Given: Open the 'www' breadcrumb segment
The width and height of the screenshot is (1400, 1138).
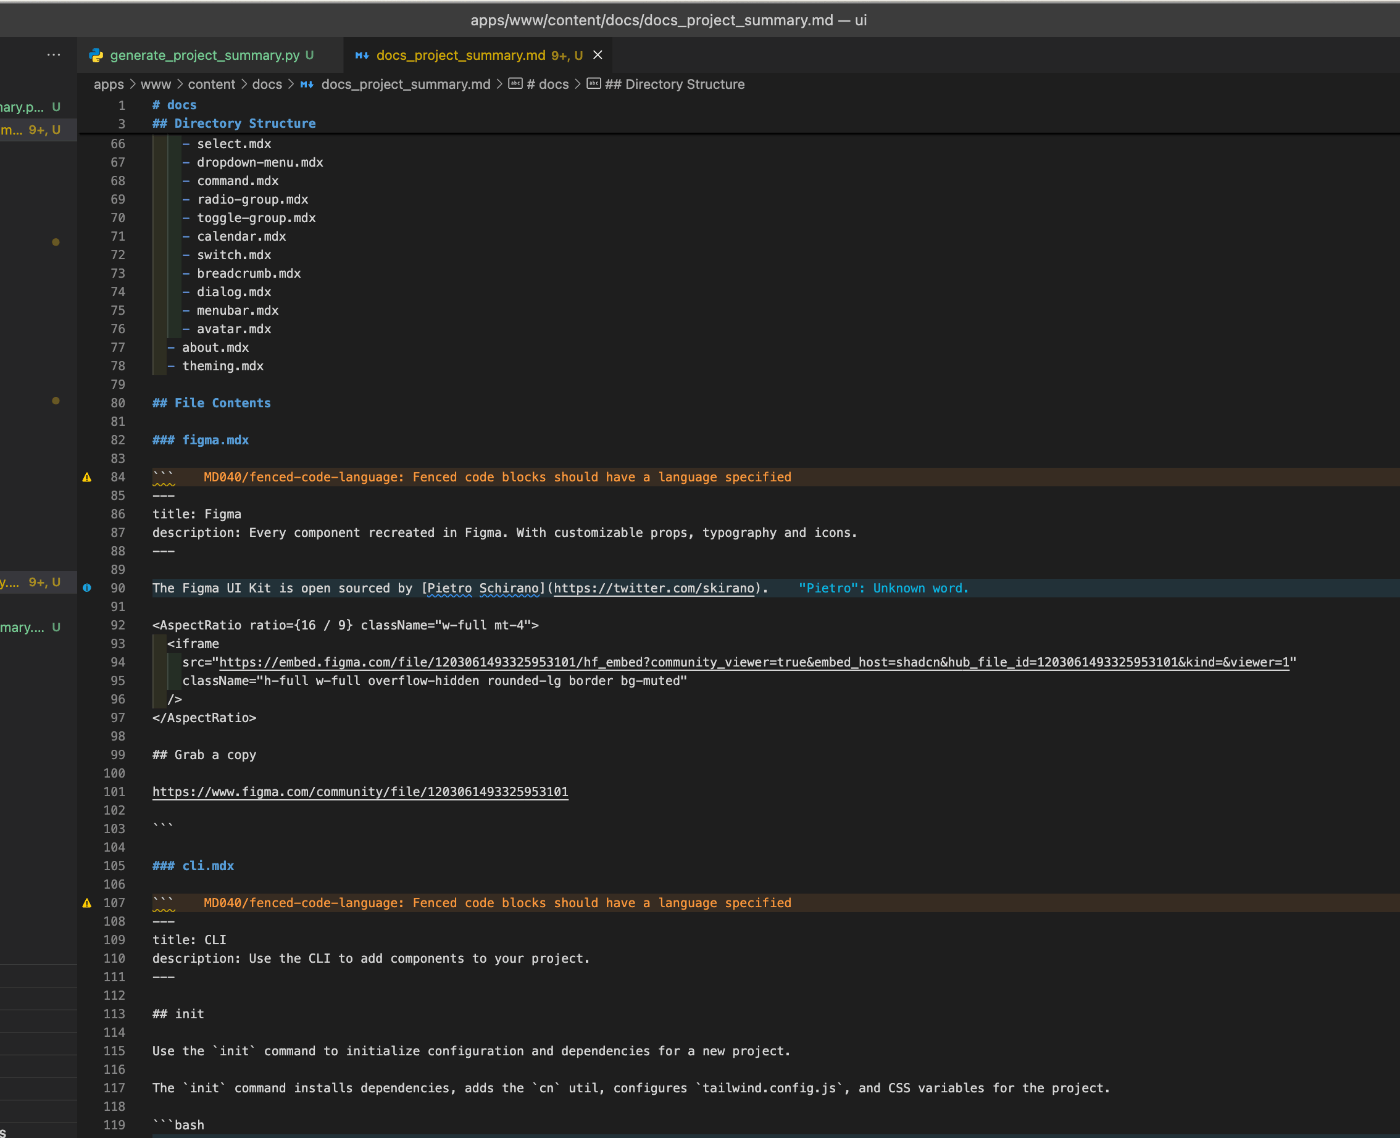Looking at the screenshot, I should click(156, 85).
